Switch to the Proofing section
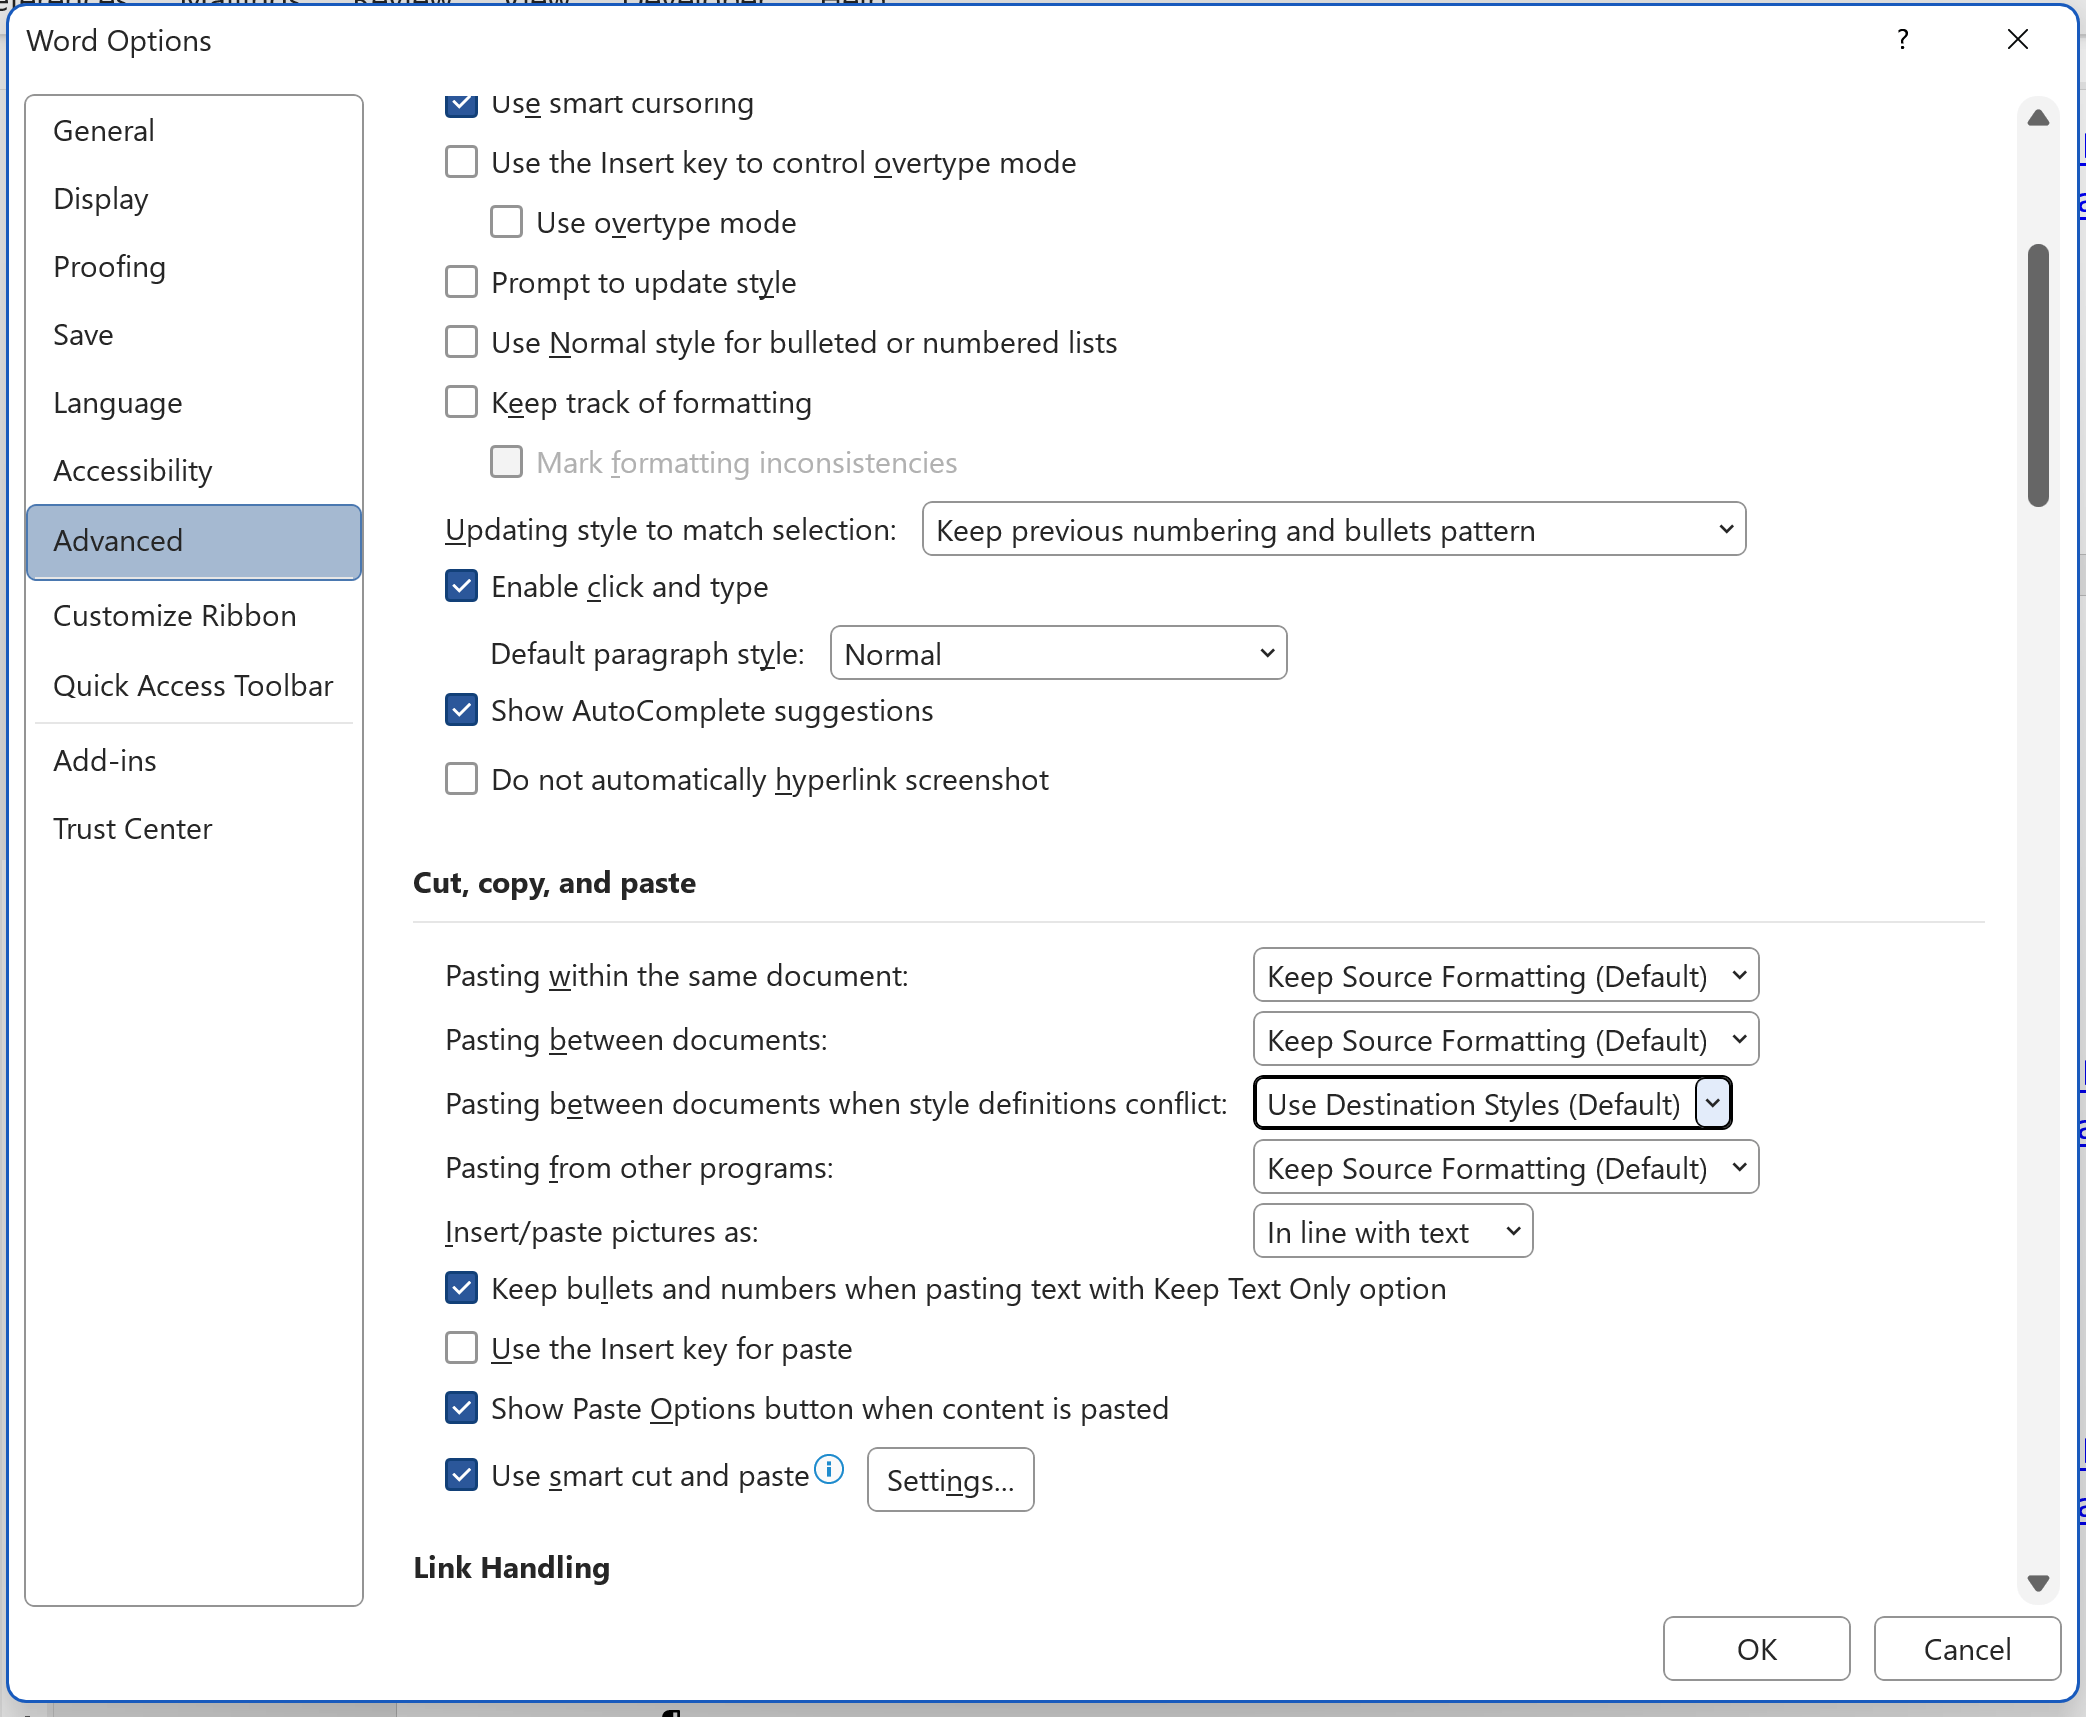 point(109,266)
